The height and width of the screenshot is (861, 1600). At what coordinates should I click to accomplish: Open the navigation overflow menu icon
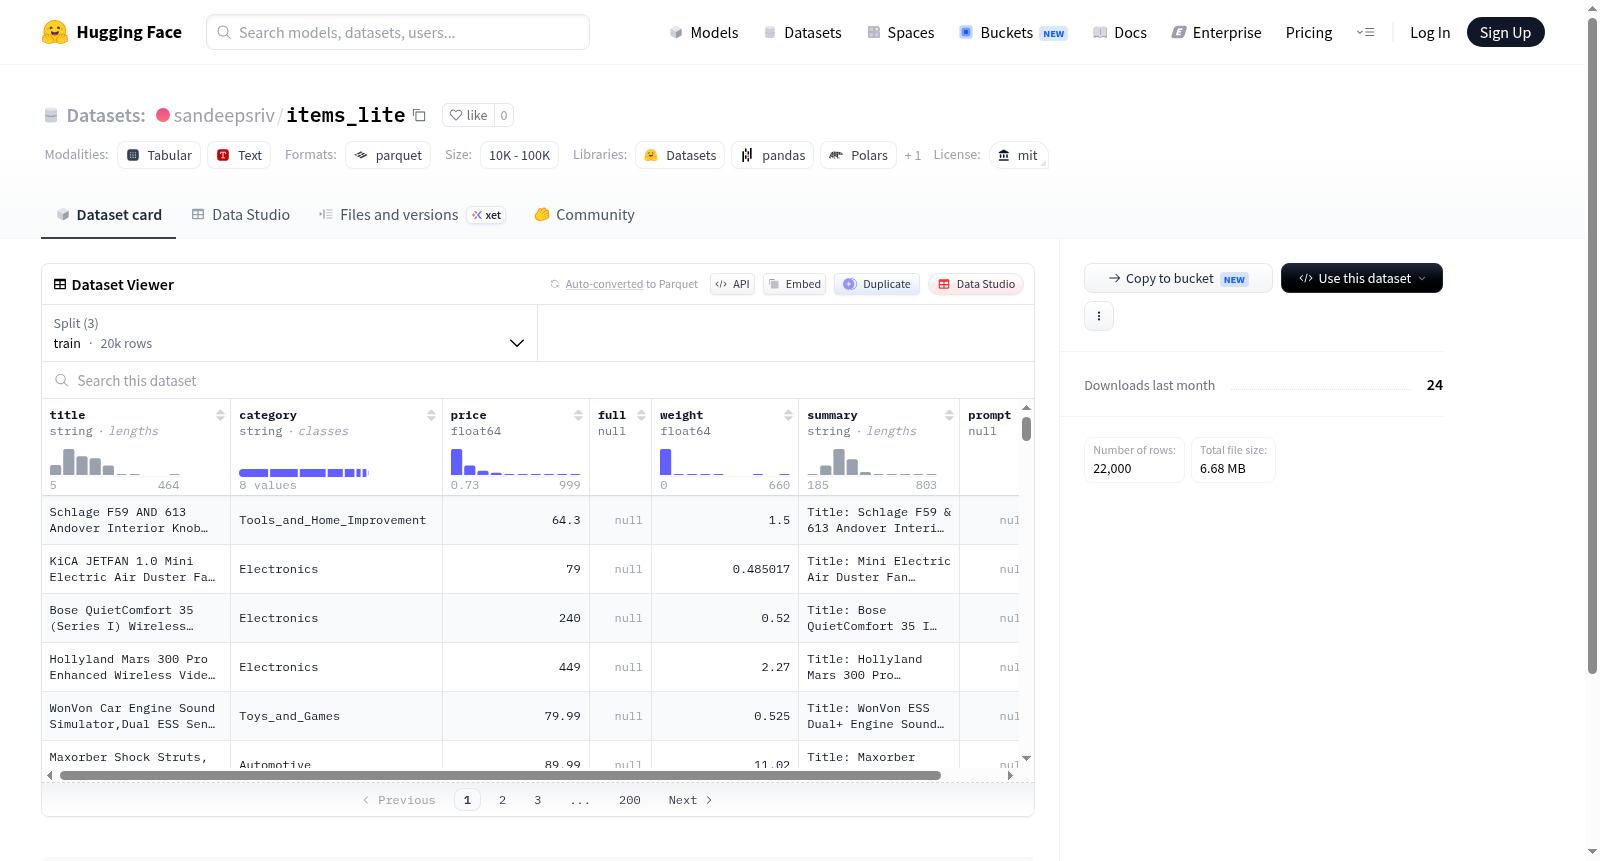(x=1365, y=32)
